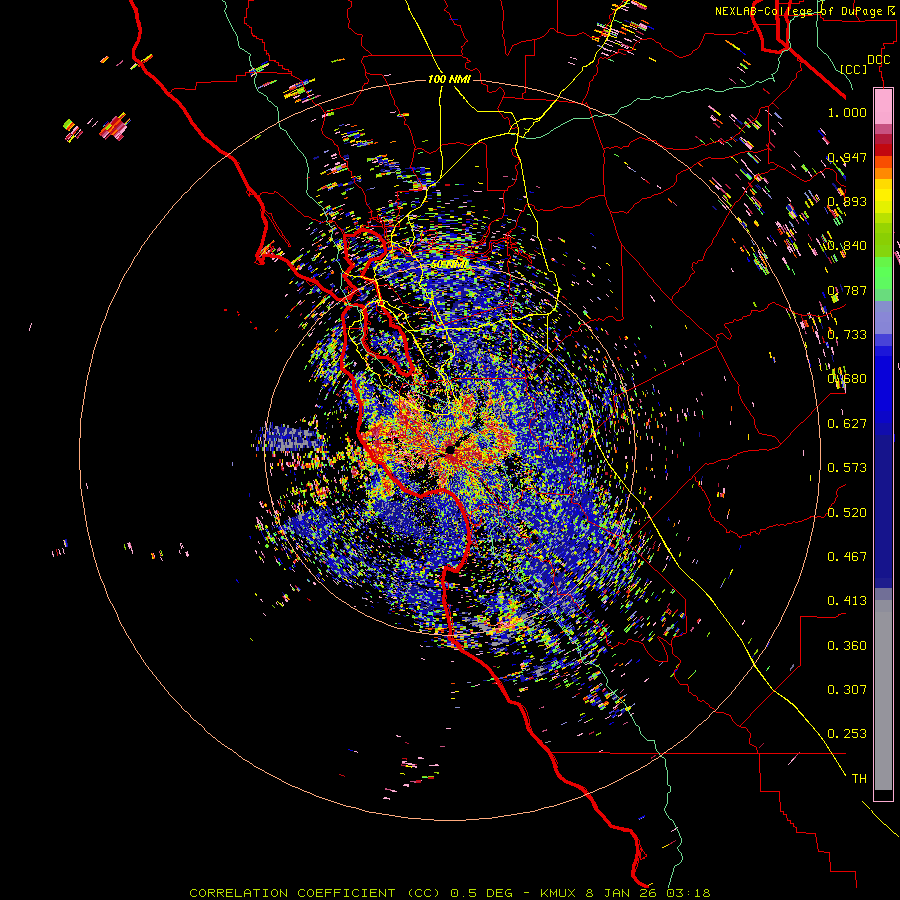The height and width of the screenshot is (900, 900).
Task: Pick the bright green color bar segment
Action: (883, 271)
